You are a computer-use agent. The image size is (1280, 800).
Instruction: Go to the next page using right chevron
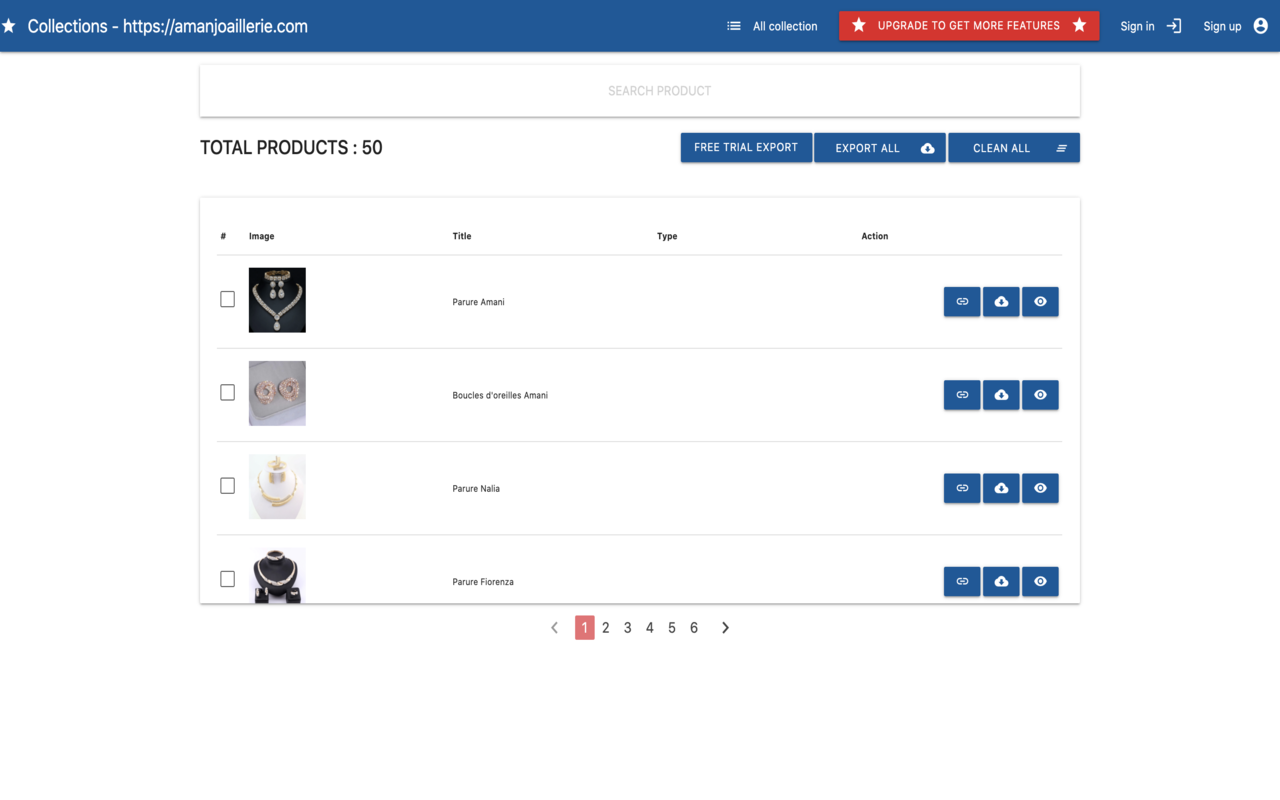pyautogui.click(x=725, y=627)
